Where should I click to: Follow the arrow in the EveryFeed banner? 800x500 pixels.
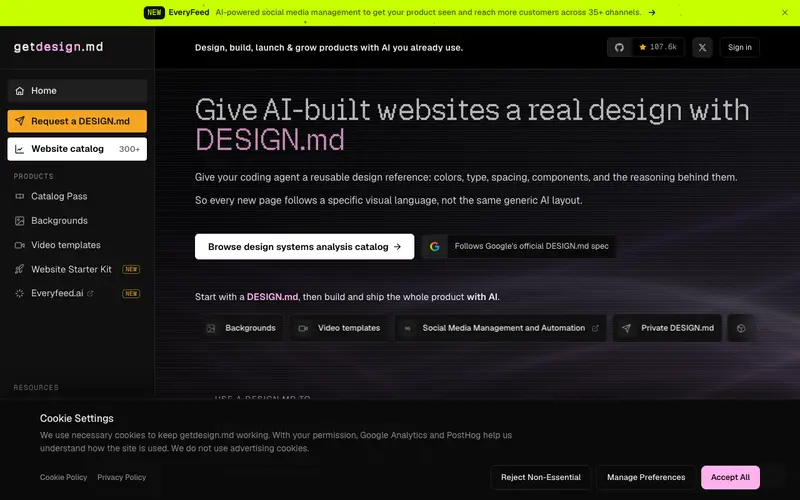click(x=652, y=13)
